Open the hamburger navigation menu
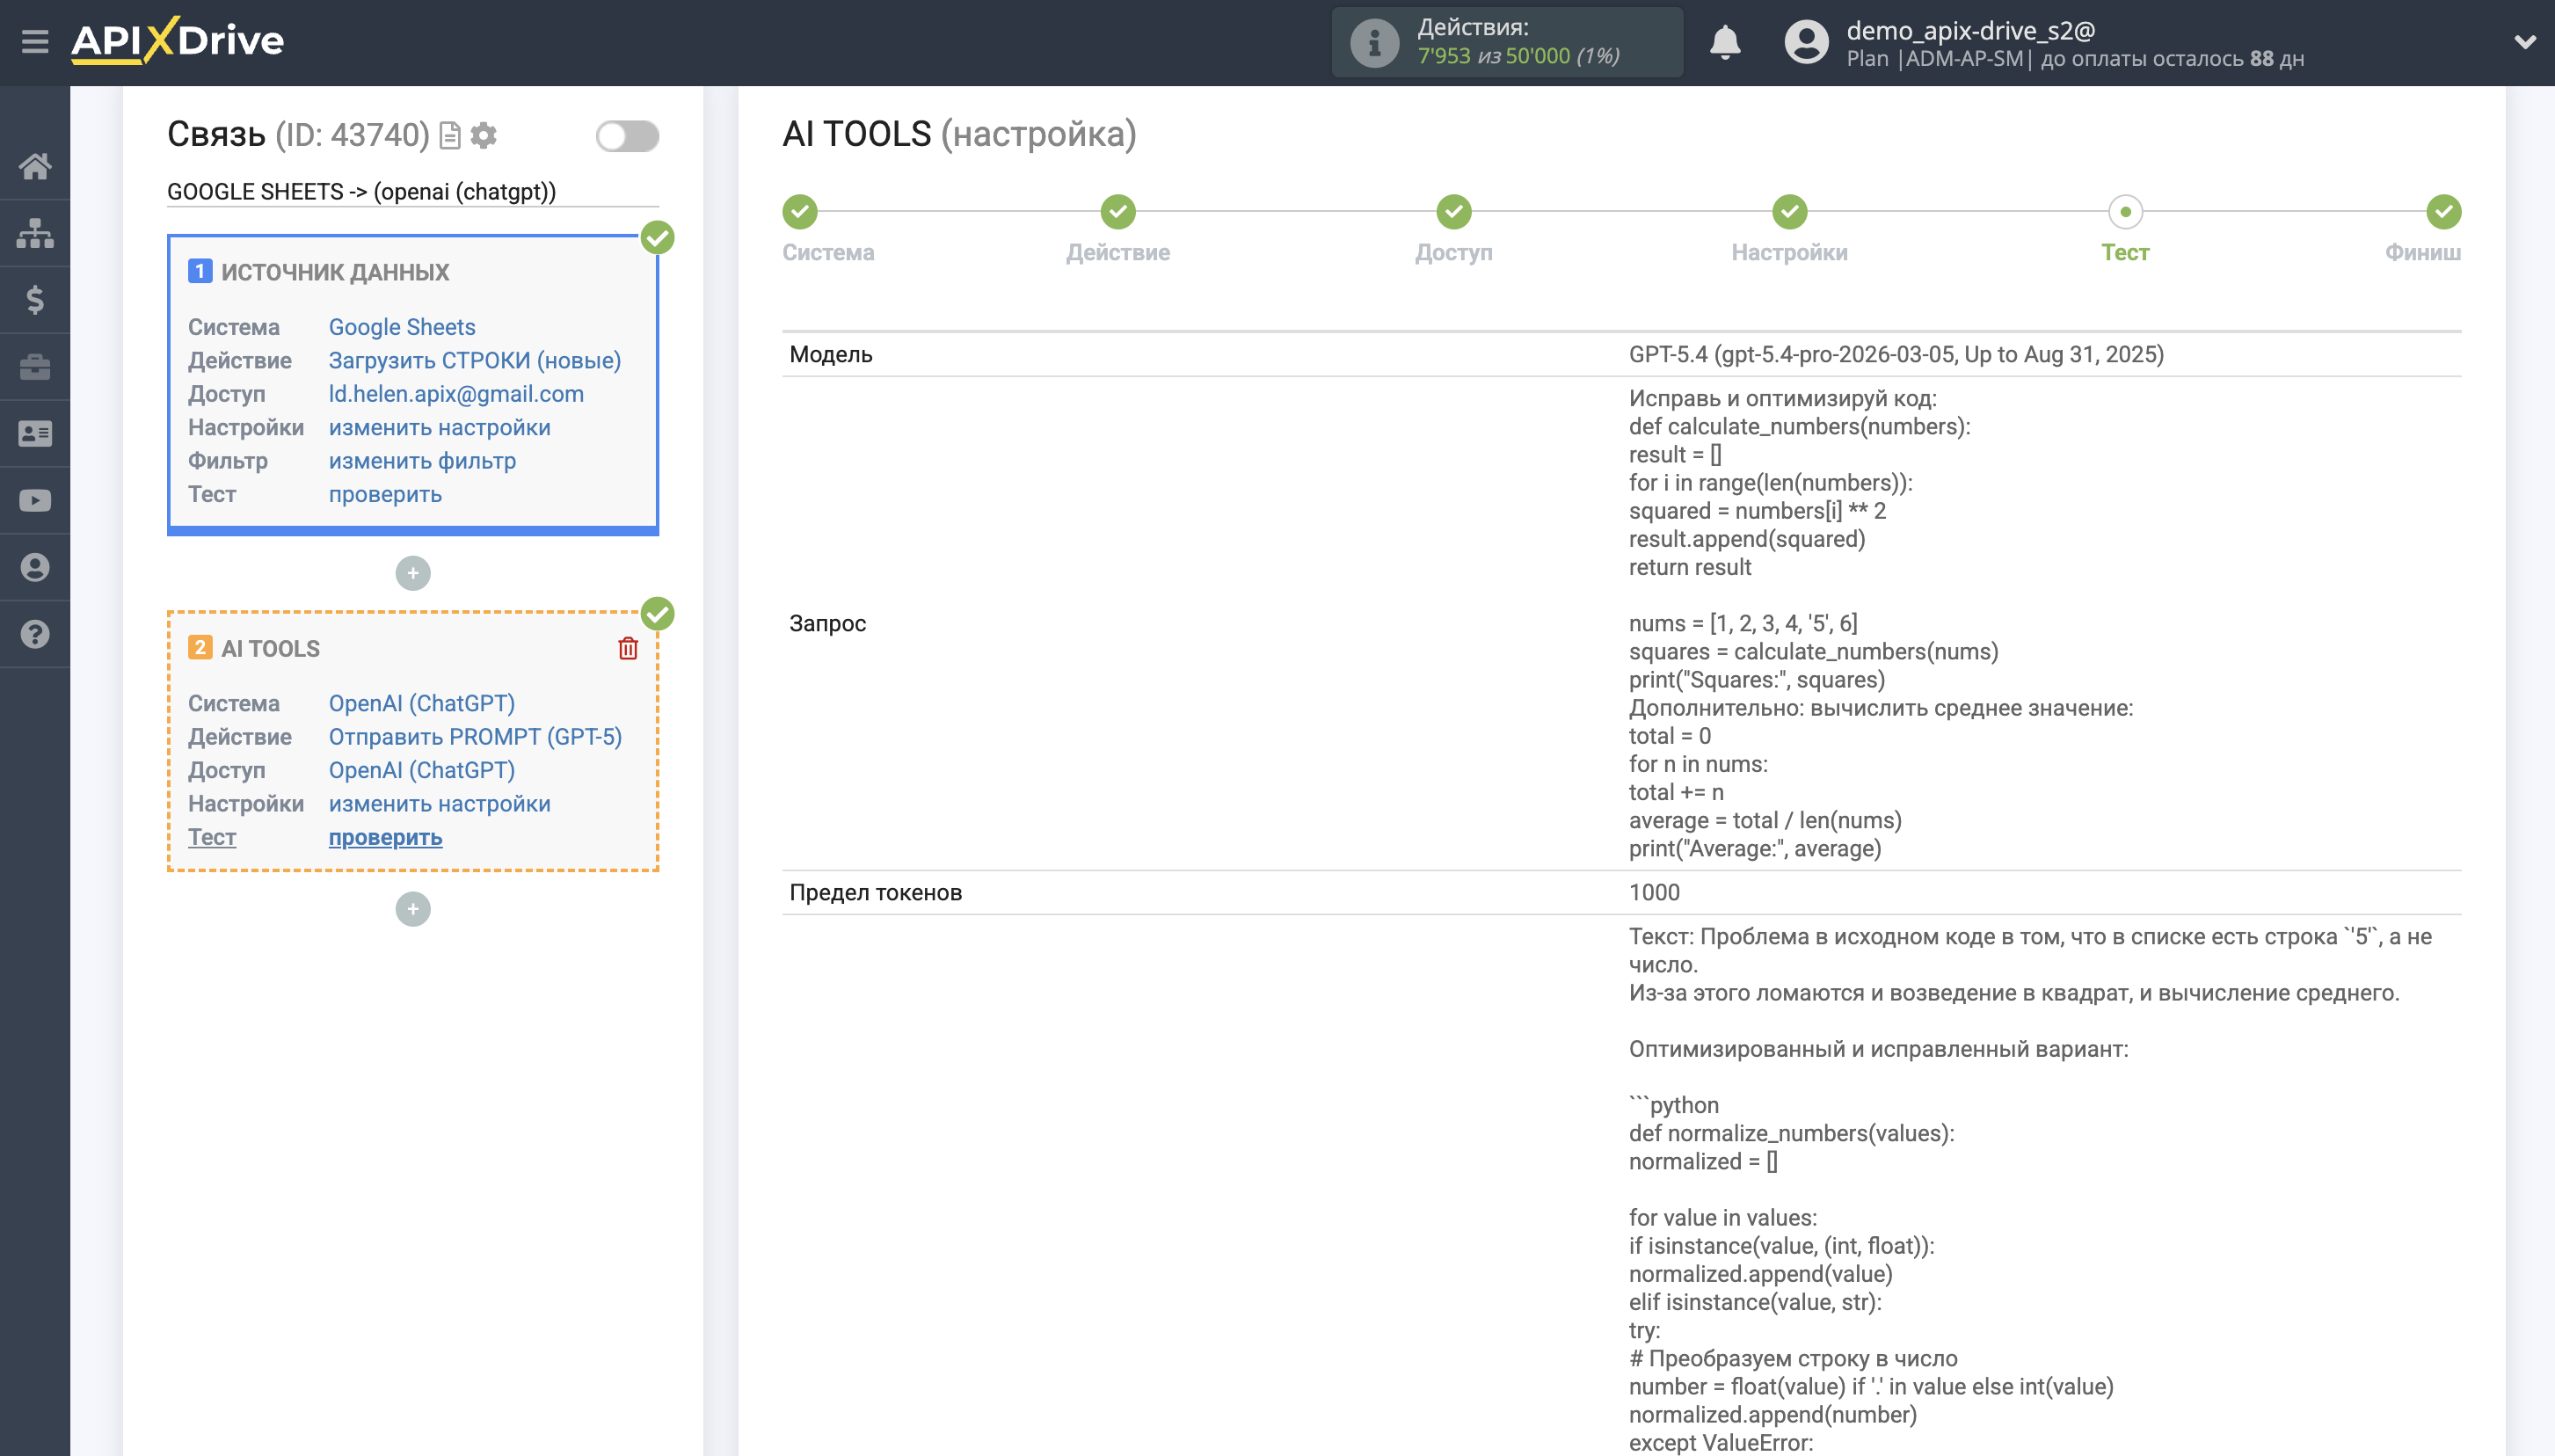2555x1456 pixels. [x=36, y=42]
